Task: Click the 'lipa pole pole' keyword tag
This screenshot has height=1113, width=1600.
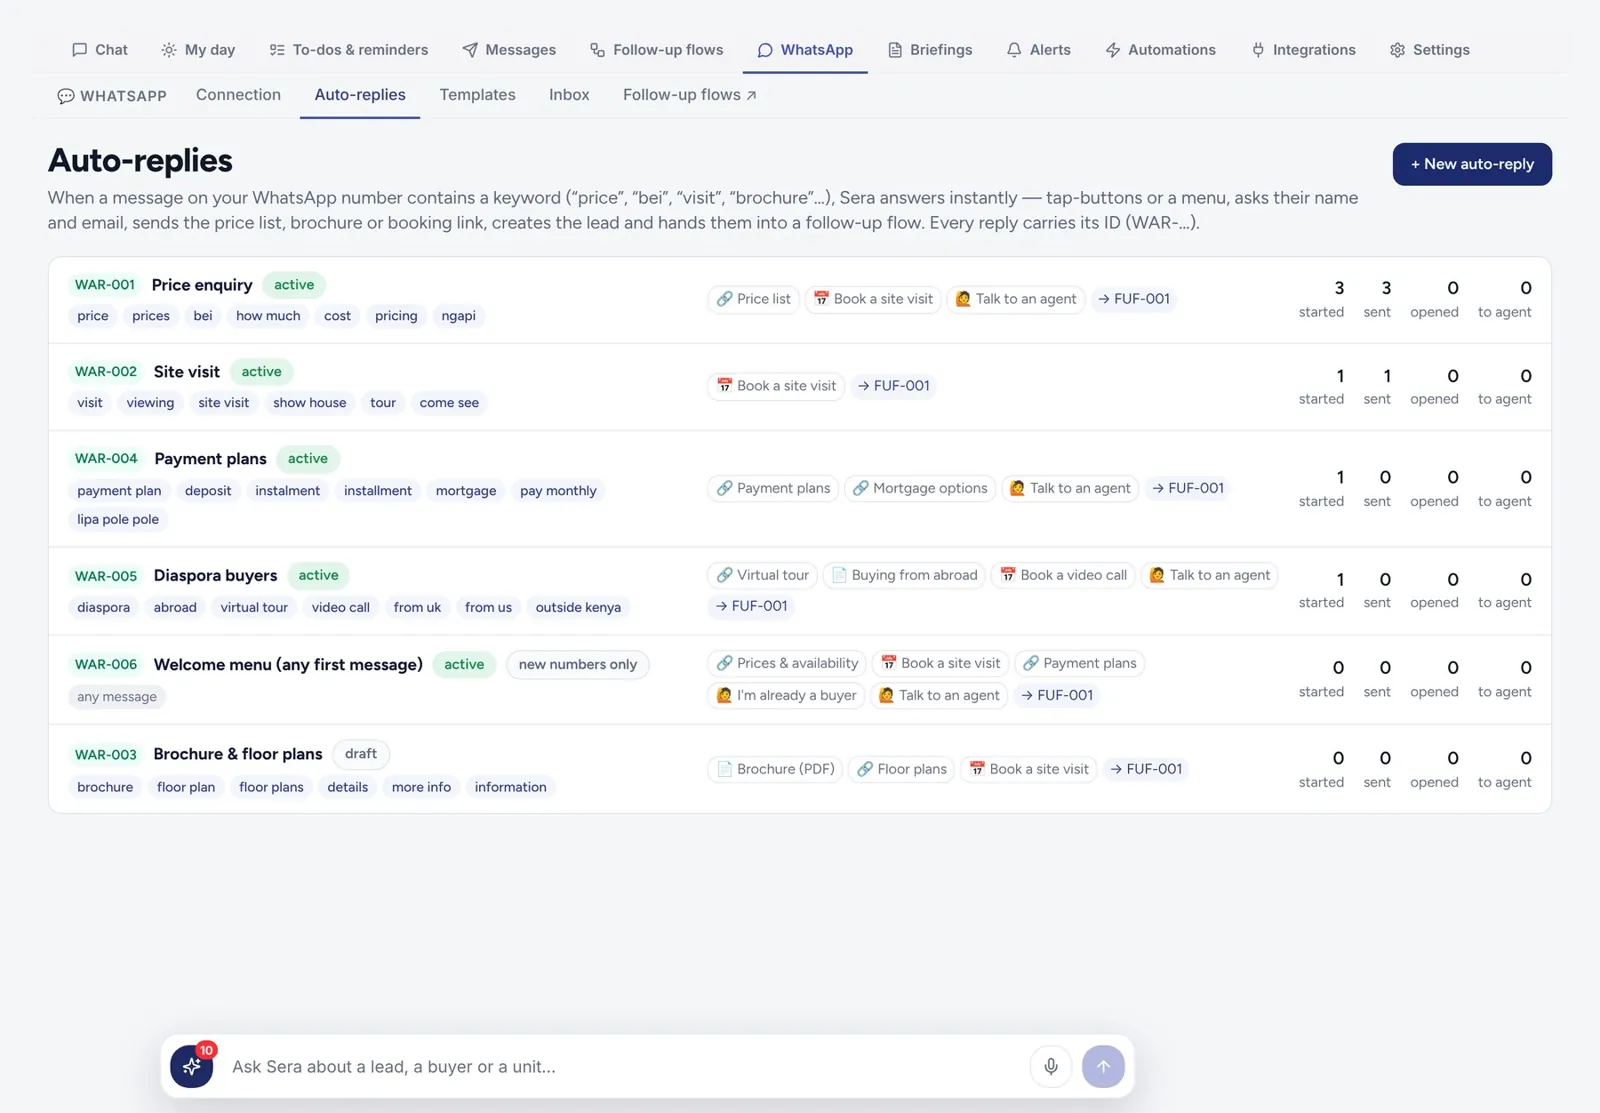Action: (x=118, y=519)
